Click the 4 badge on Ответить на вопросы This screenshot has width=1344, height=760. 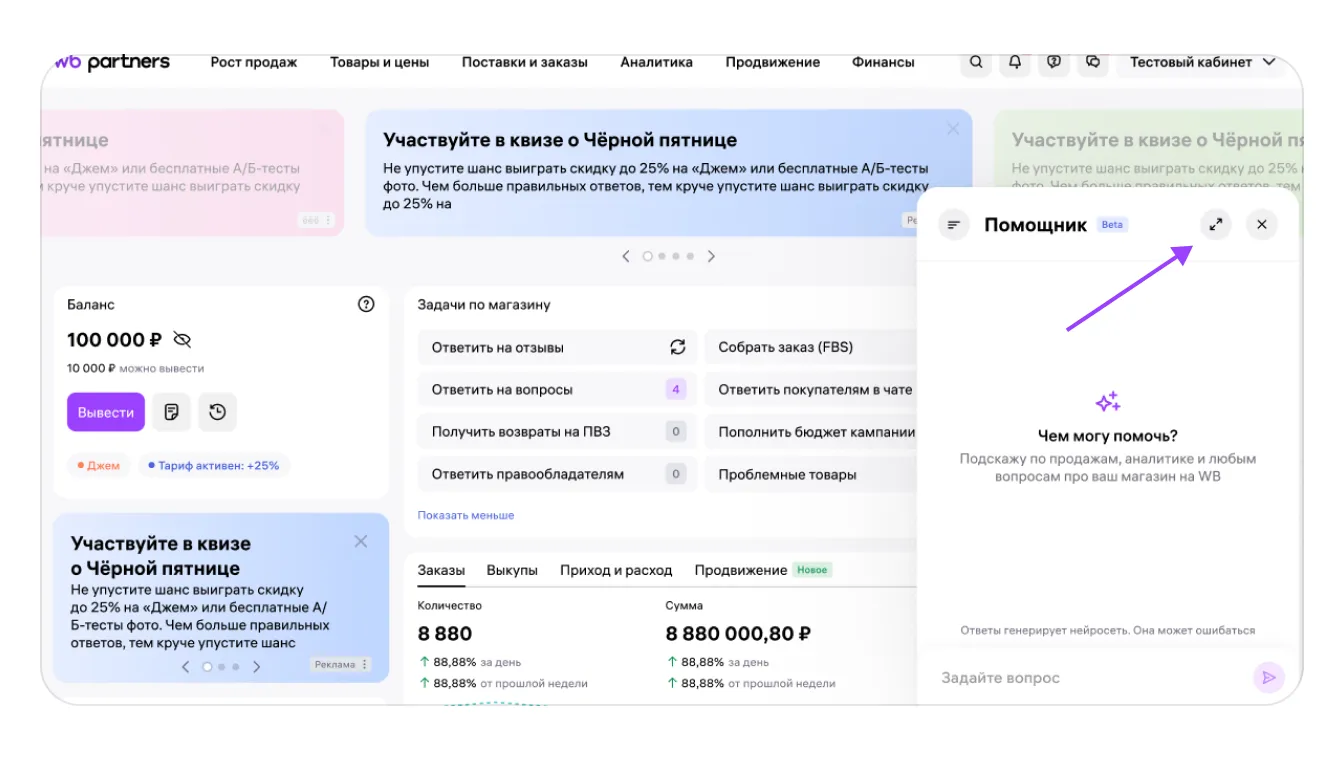point(676,389)
